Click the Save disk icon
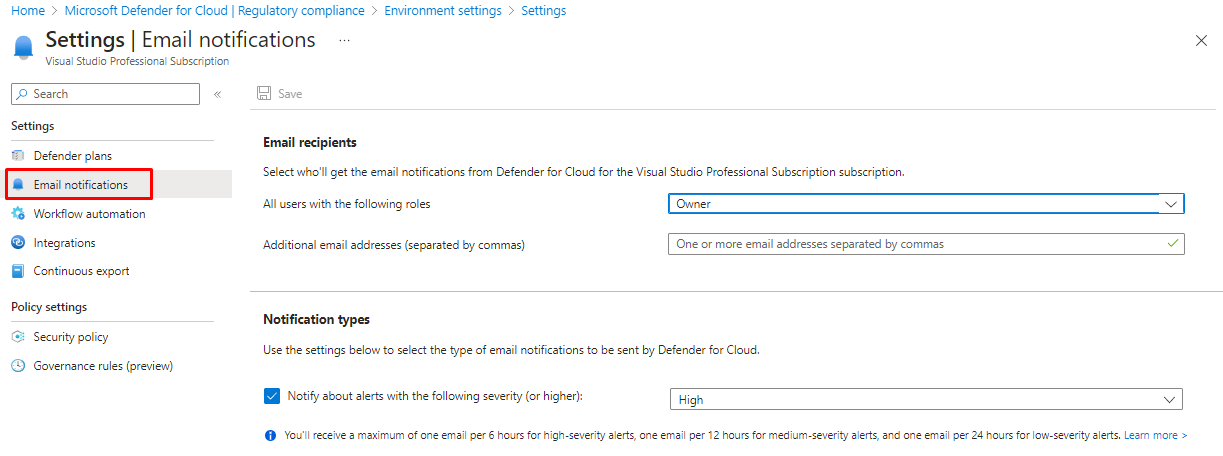Screen dimensions: 1223x456 point(264,94)
